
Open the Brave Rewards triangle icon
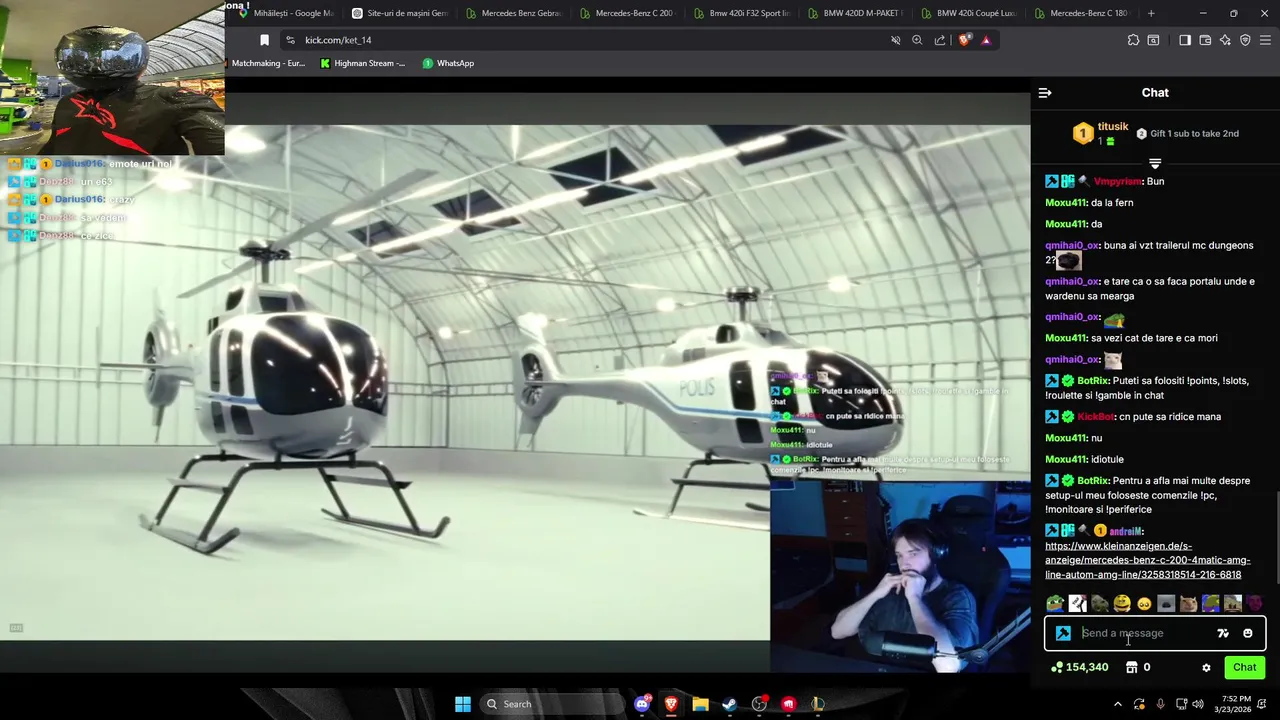point(986,40)
